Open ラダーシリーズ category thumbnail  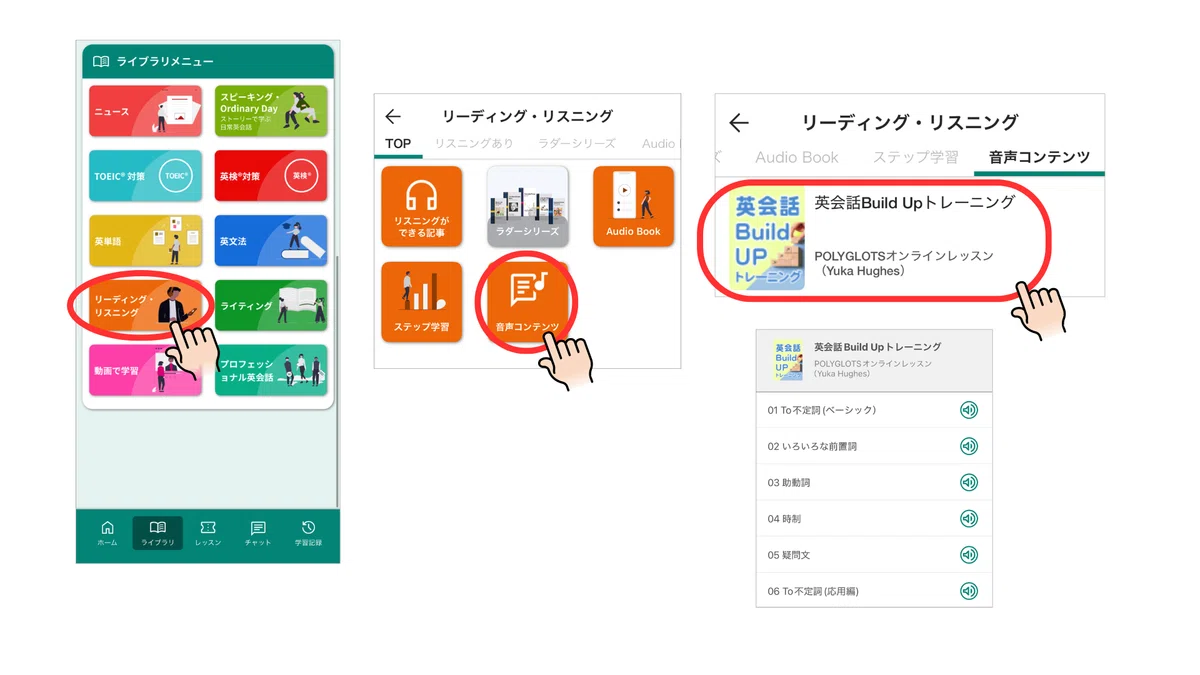(x=528, y=207)
